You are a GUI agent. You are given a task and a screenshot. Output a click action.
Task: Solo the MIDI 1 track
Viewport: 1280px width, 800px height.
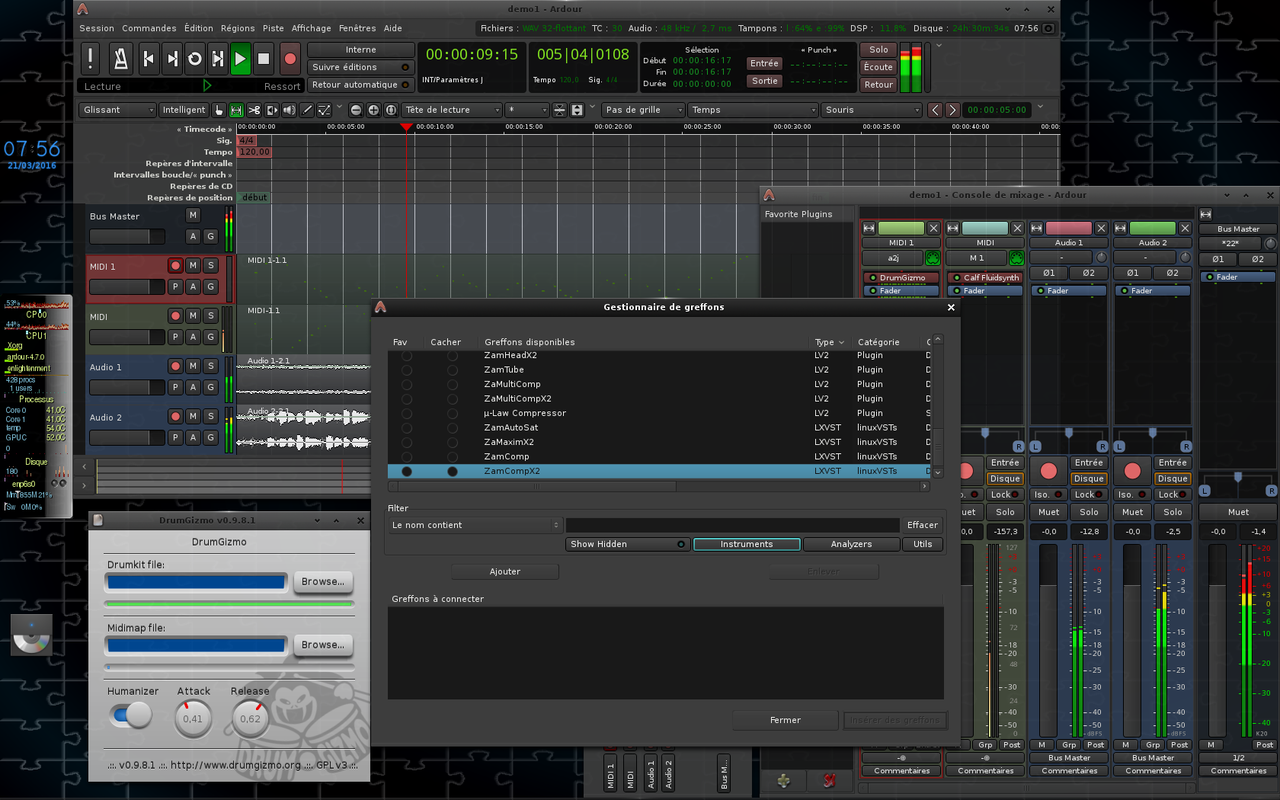tap(210, 265)
